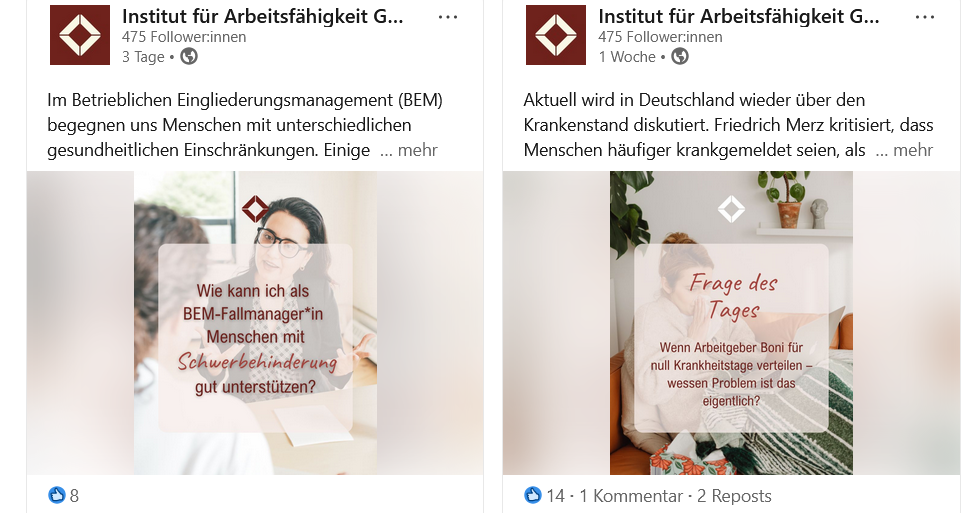Expand Krankenstand post text with mehr

pyautogui.click(x=904, y=150)
